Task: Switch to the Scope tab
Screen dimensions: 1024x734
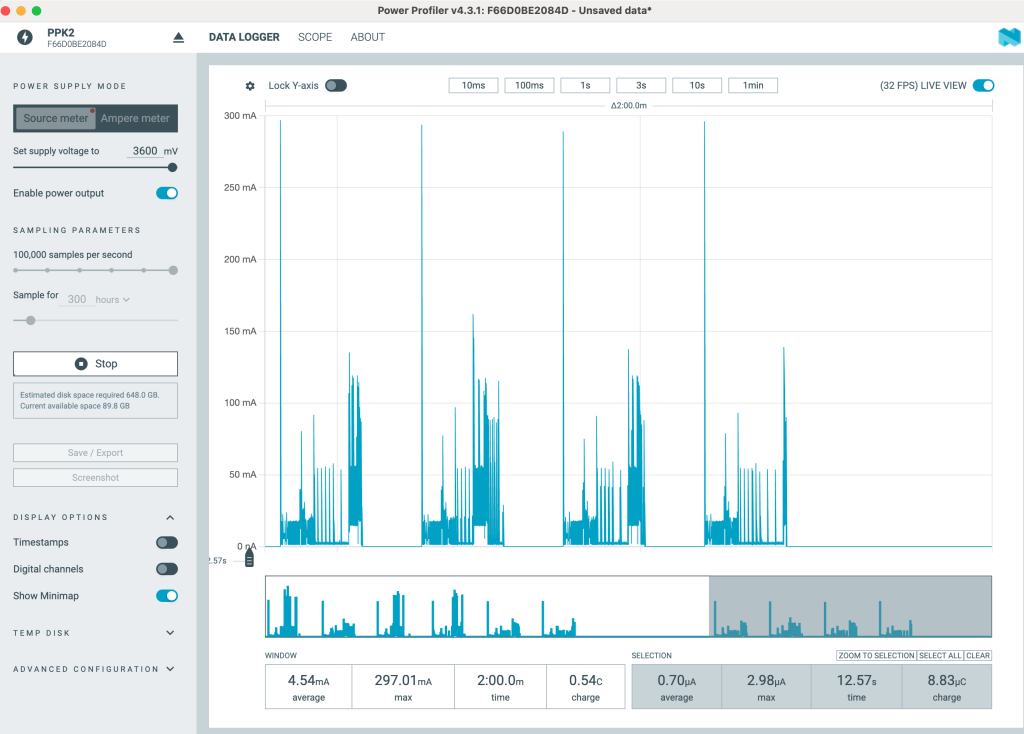Action: (x=315, y=37)
